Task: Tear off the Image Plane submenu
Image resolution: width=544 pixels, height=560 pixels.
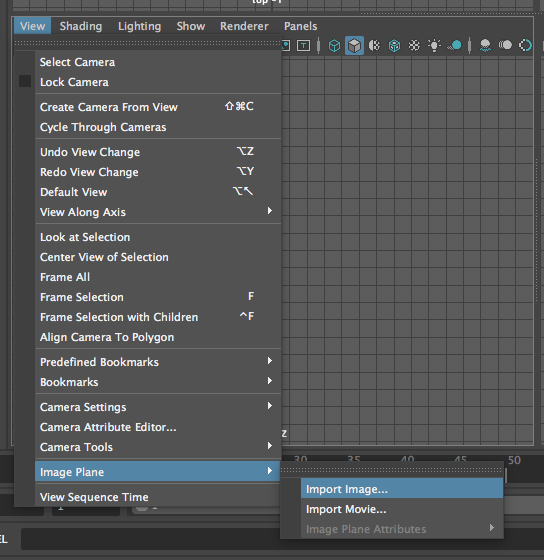Action: tap(392, 470)
